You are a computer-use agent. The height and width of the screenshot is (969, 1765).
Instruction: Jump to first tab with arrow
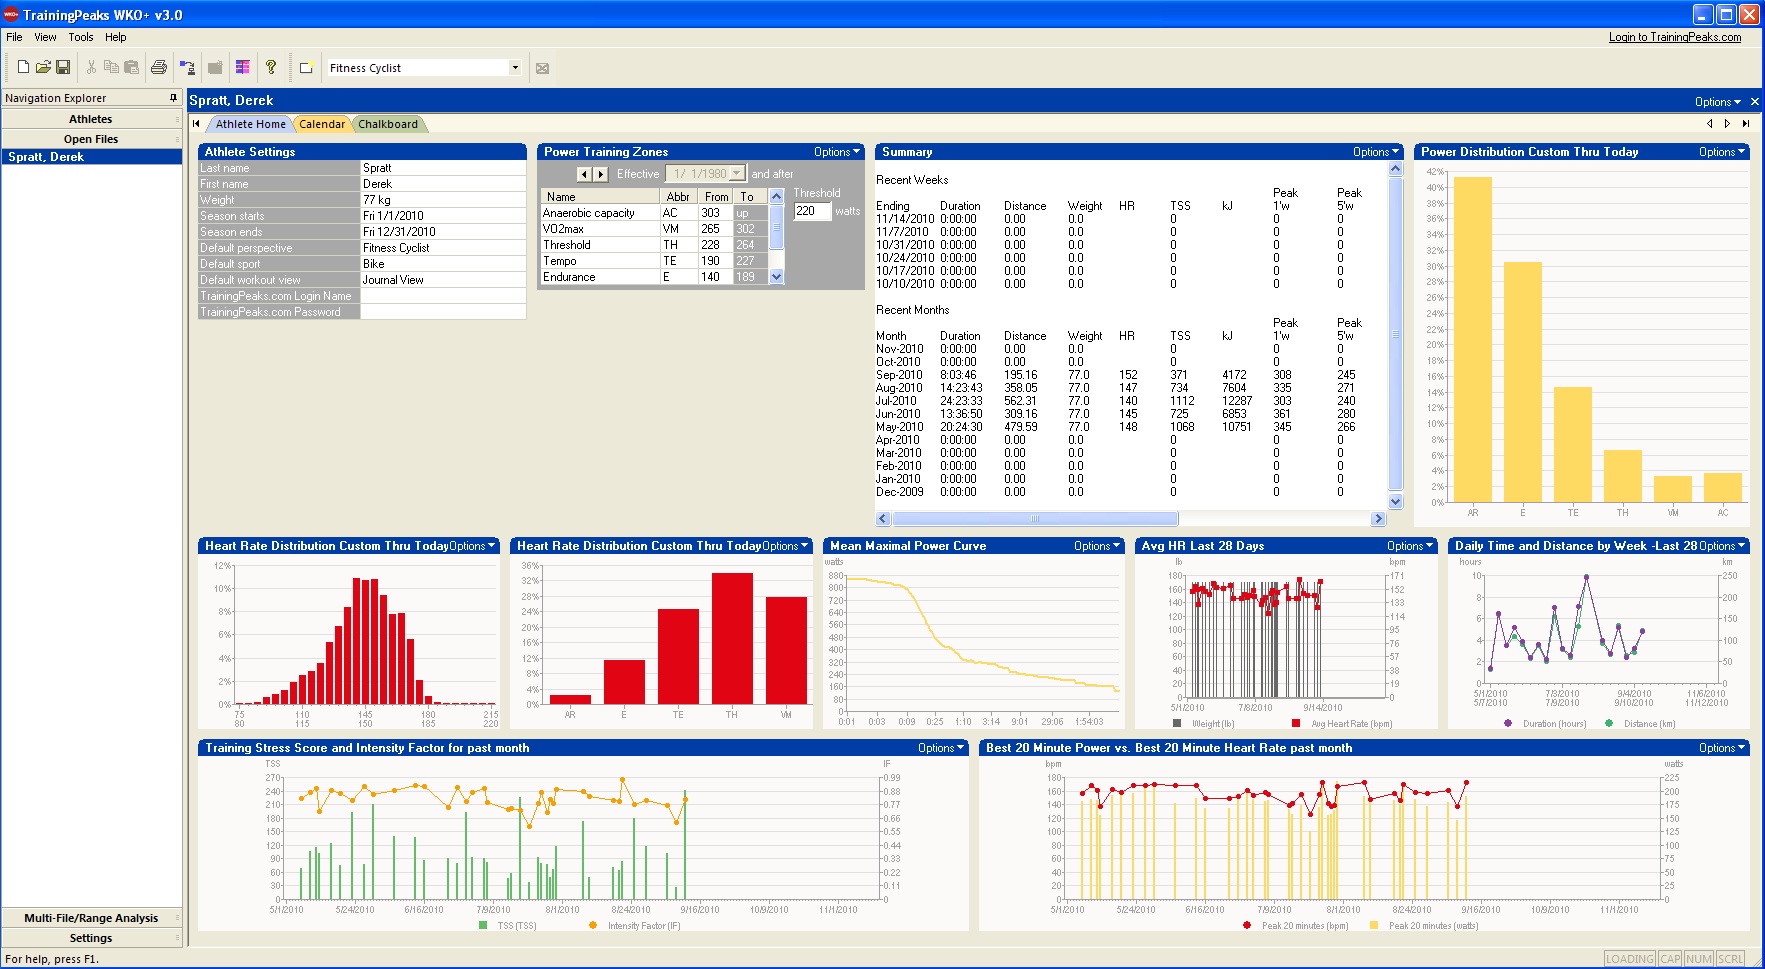click(197, 124)
